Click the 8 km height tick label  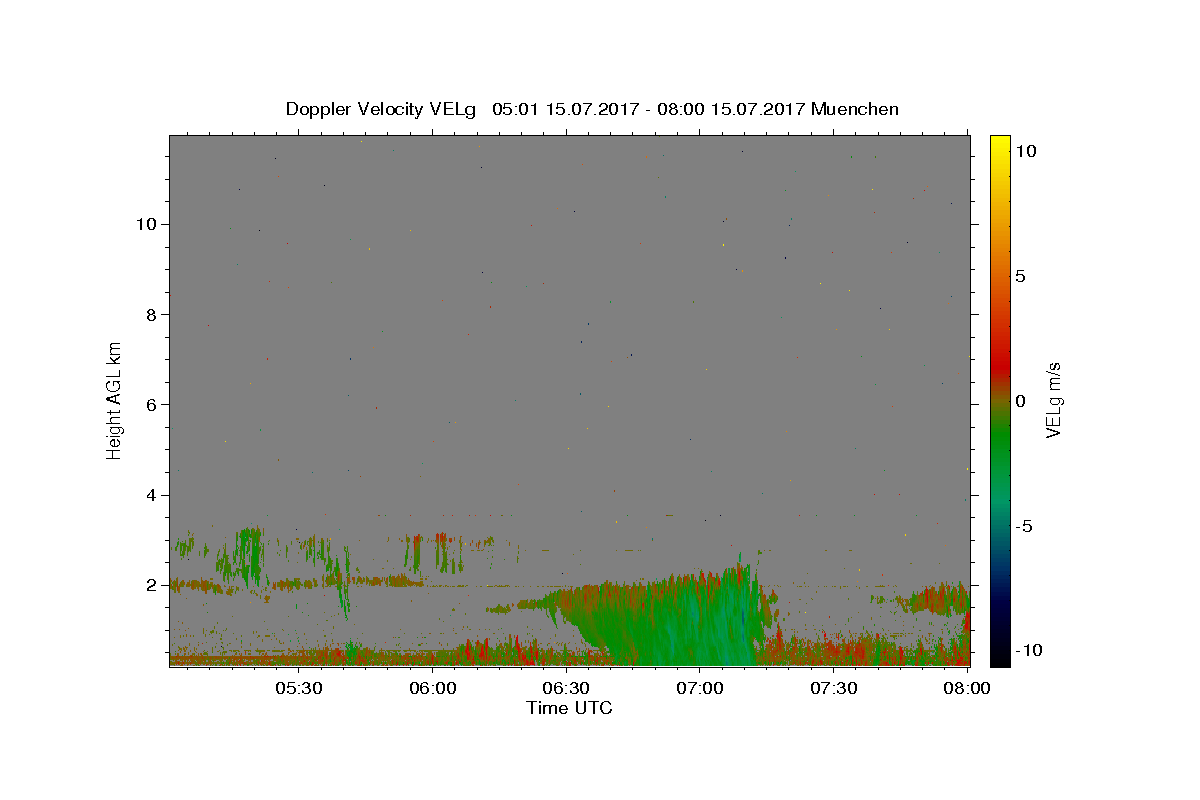click(149, 314)
